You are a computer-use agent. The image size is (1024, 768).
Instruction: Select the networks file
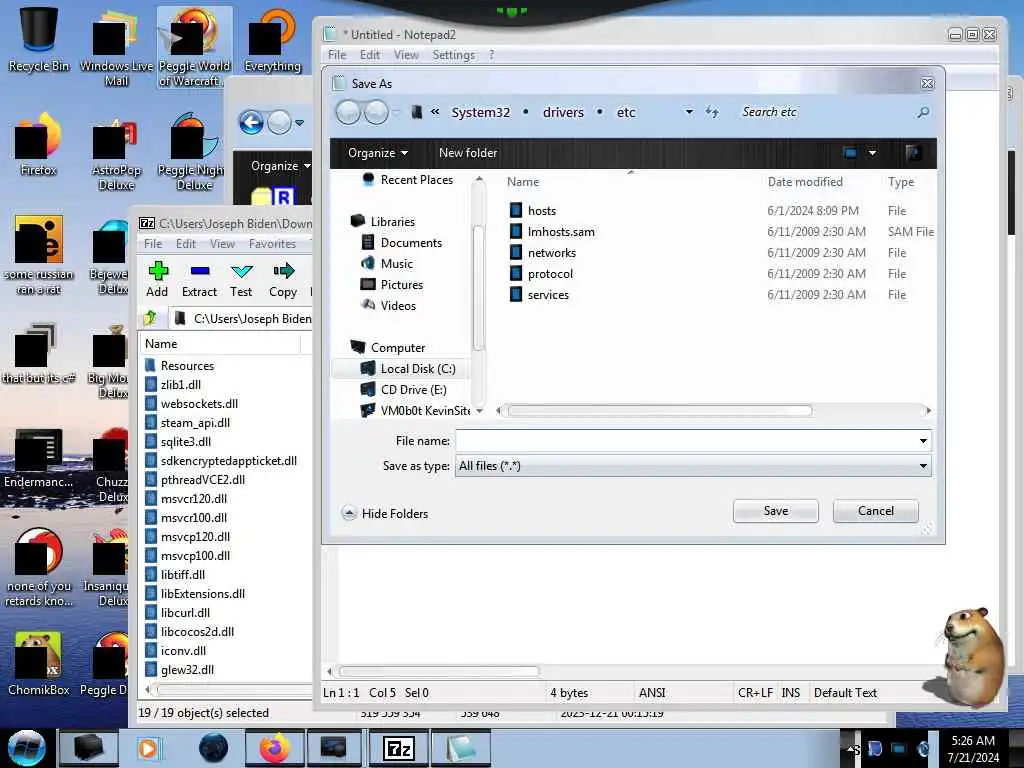[x=551, y=252]
